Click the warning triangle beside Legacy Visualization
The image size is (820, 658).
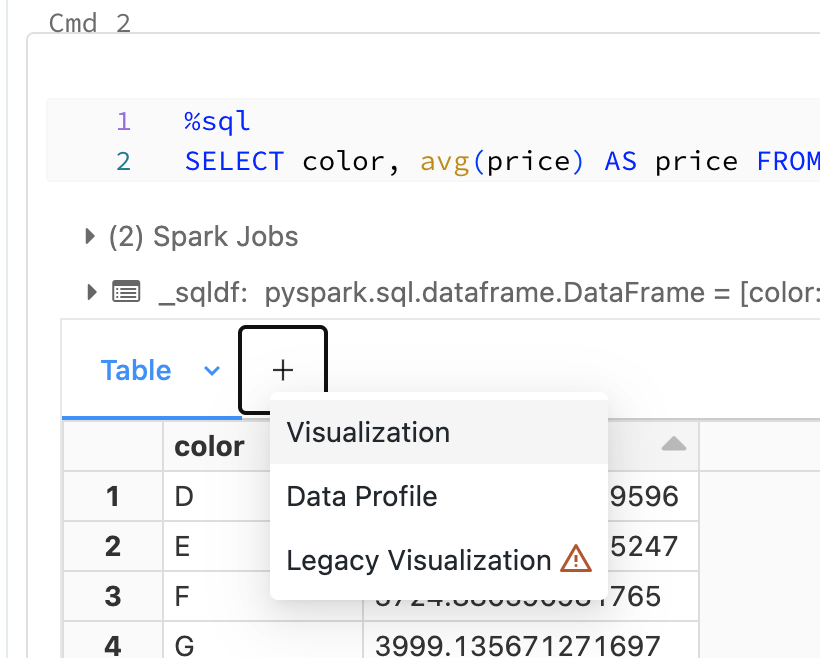pos(575,560)
